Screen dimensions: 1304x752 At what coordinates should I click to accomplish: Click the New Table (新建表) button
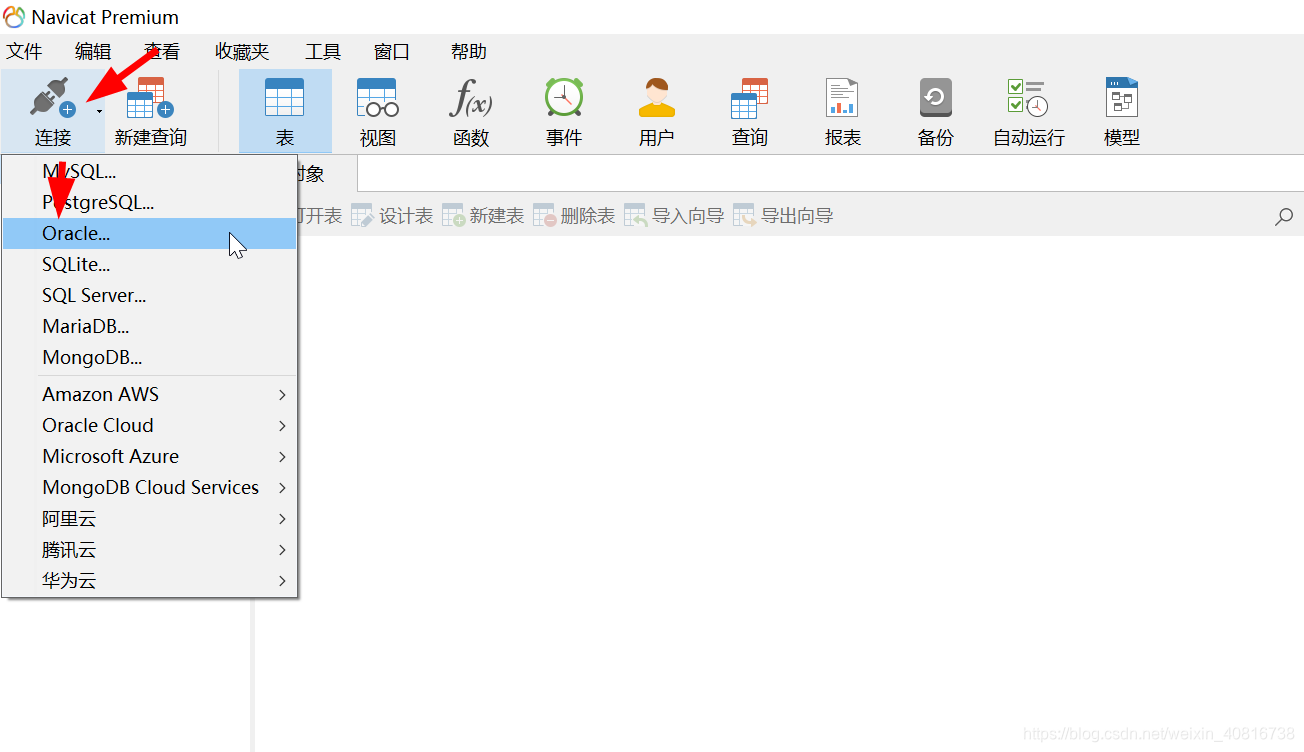click(483, 216)
